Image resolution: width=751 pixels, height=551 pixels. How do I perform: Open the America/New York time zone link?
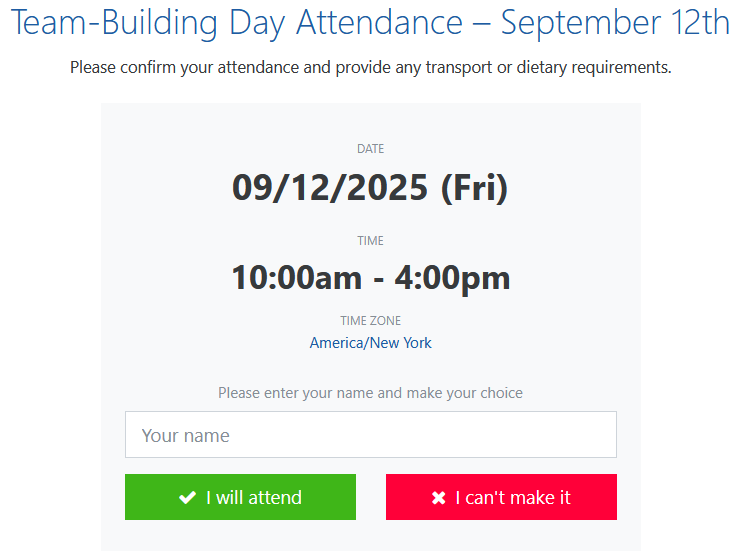[x=371, y=343]
